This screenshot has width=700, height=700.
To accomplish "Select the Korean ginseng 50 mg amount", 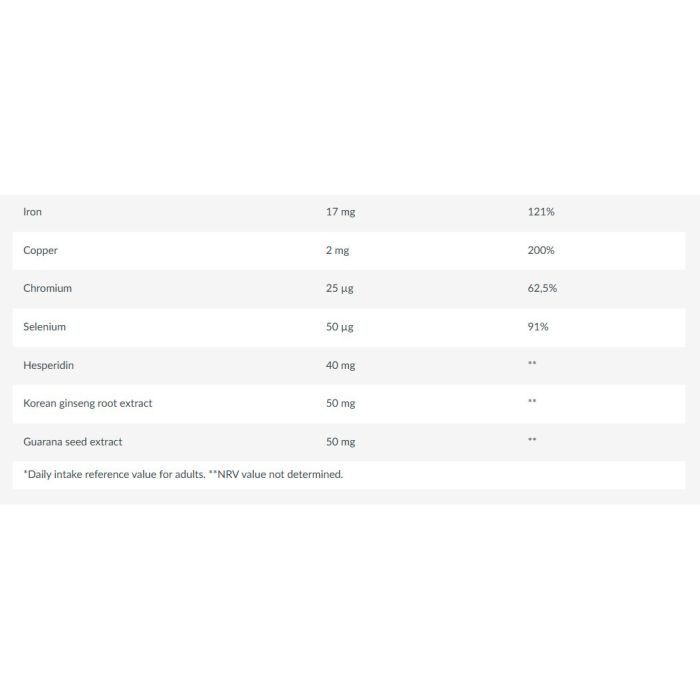I will tap(340, 404).
